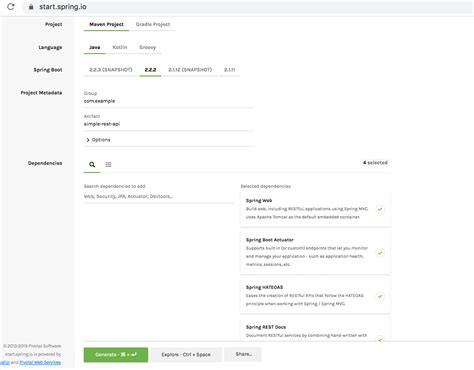The image size is (474, 370).
Task: Uncheck the Spring REST Docs dependency
Action: tap(380, 339)
